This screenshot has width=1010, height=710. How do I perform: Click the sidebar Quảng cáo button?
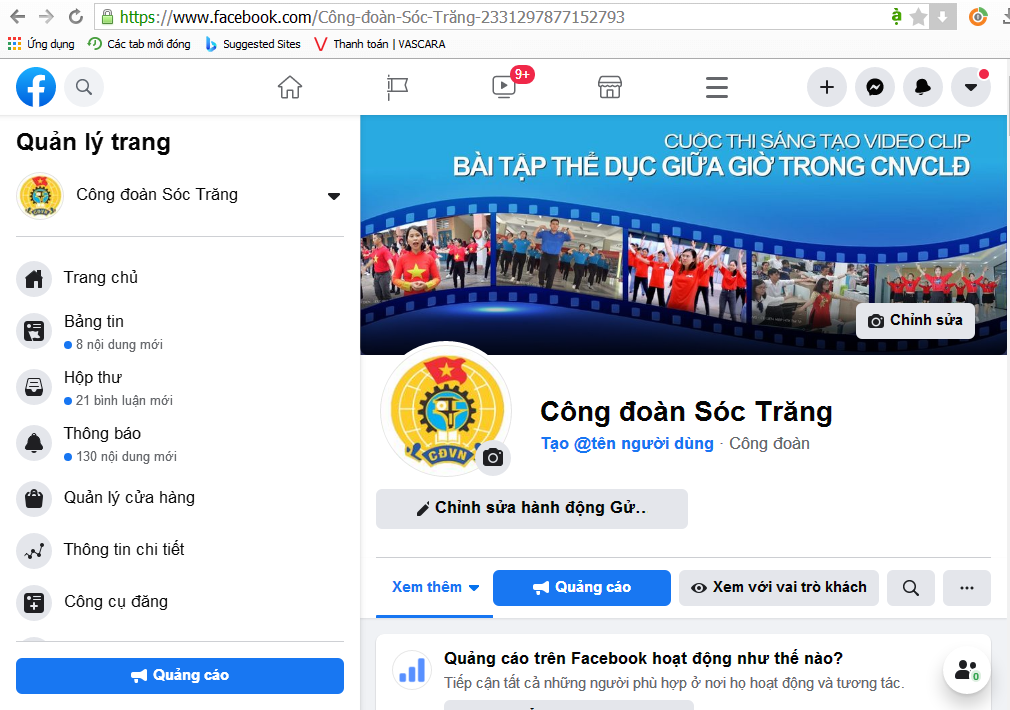(x=180, y=676)
